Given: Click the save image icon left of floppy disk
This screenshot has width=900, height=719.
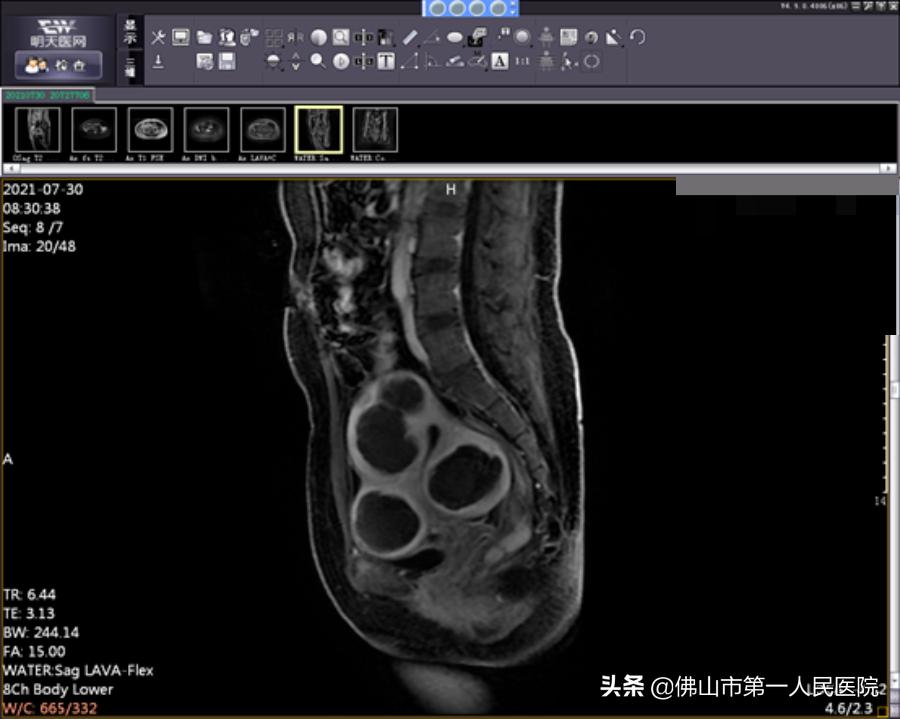Looking at the screenshot, I should pos(204,61).
